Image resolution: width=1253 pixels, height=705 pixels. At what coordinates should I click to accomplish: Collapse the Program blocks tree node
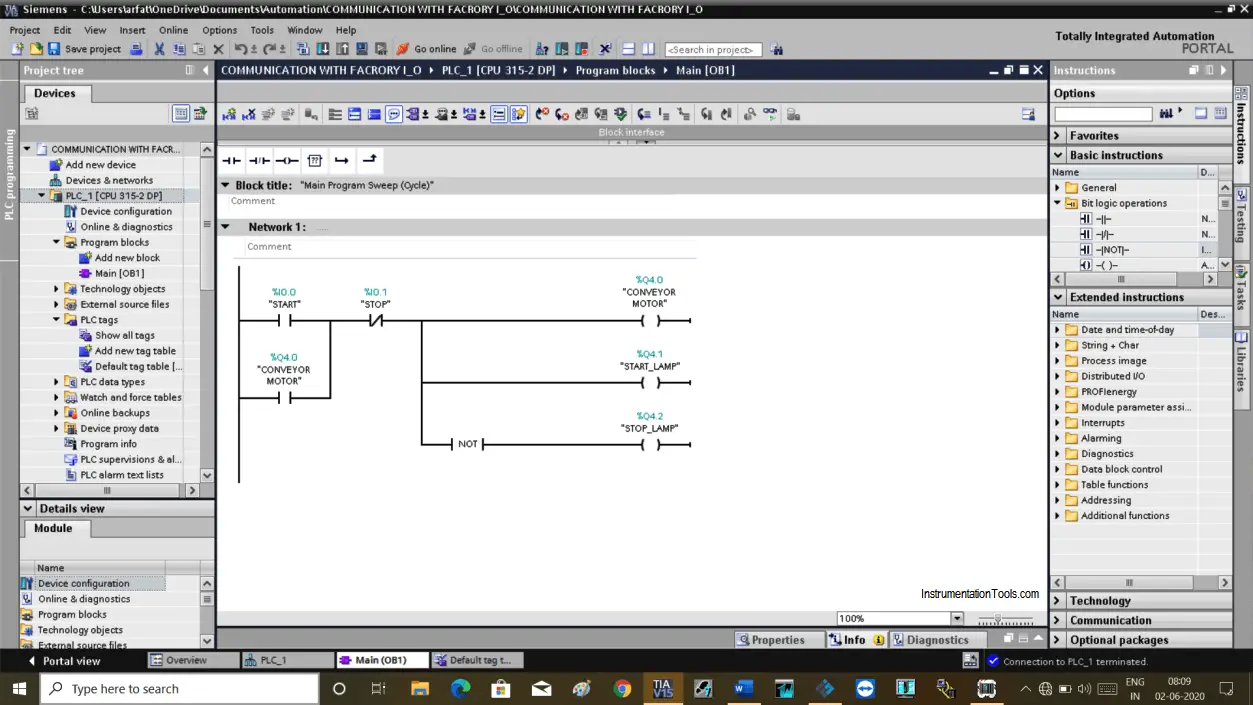click(x=57, y=242)
